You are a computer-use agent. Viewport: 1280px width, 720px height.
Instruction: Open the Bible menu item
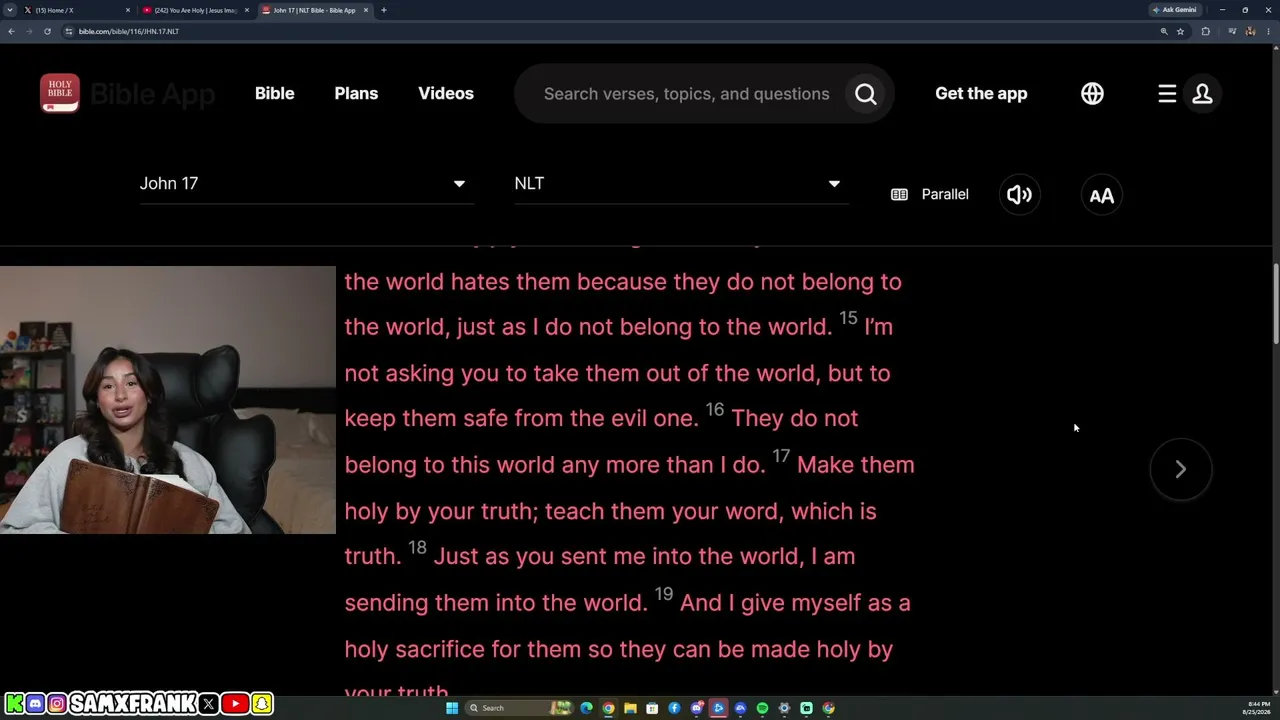pyautogui.click(x=274, y=93)
